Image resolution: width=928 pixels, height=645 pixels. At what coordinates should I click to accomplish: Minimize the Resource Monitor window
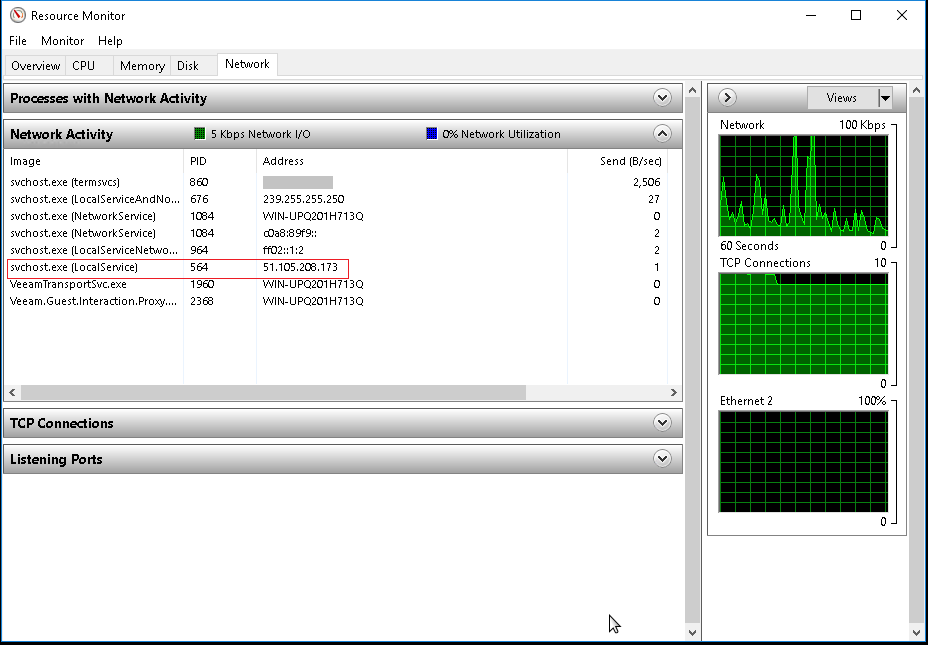coord(811,15)
